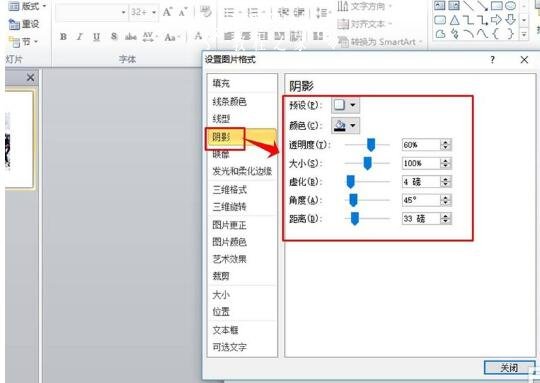Click the 距离 distance slider handle

[355, 218]
